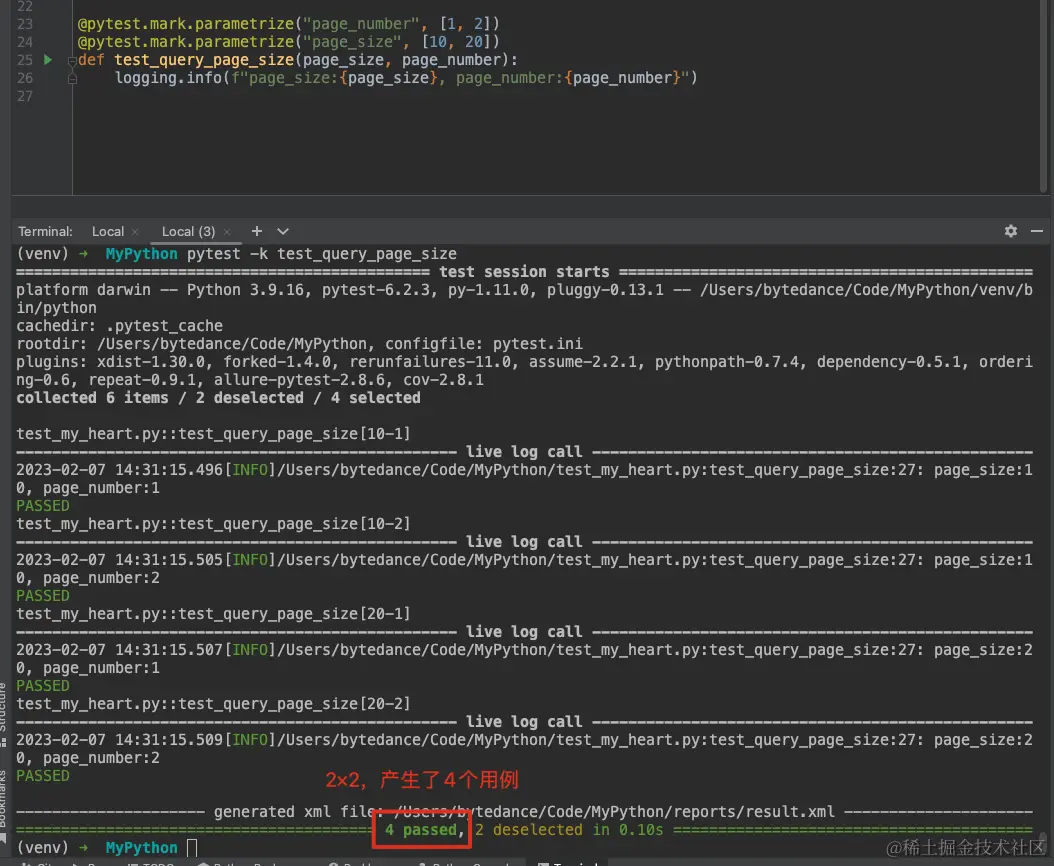Click the log entry timestamped 14:31:15.496

point(524,479)
